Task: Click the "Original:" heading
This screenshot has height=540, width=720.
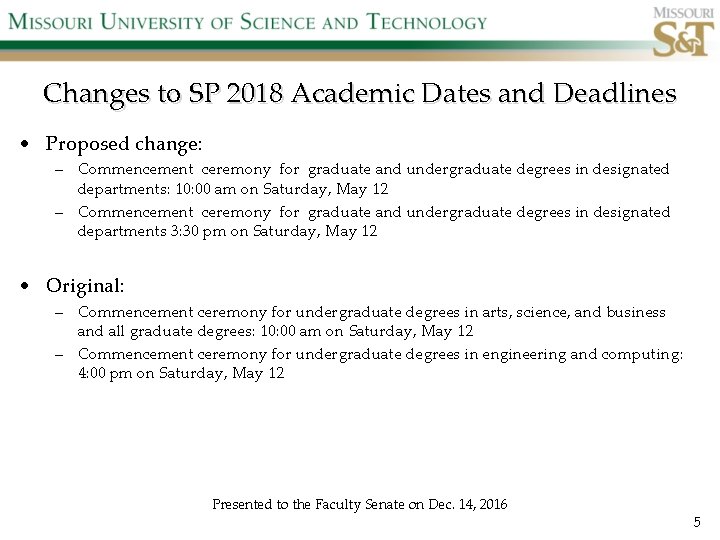Action: coord(85,286)
